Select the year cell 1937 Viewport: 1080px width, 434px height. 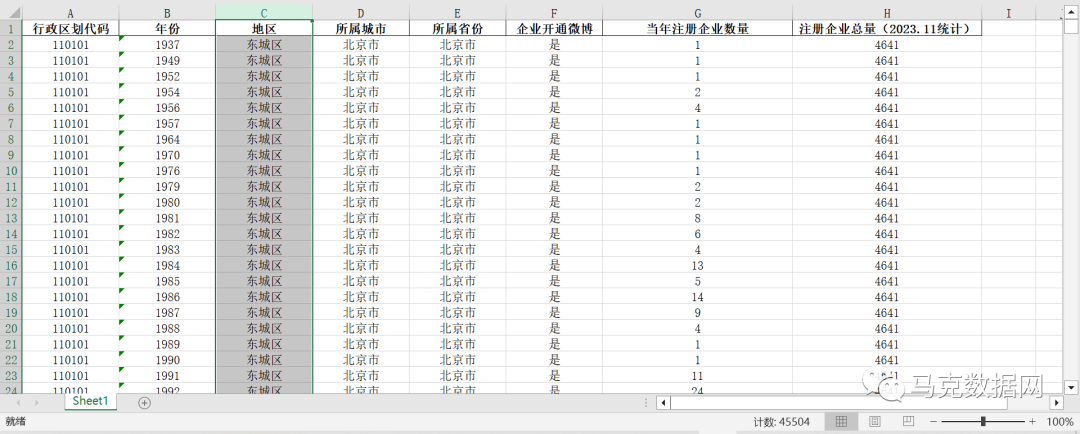tap(167, 44)
